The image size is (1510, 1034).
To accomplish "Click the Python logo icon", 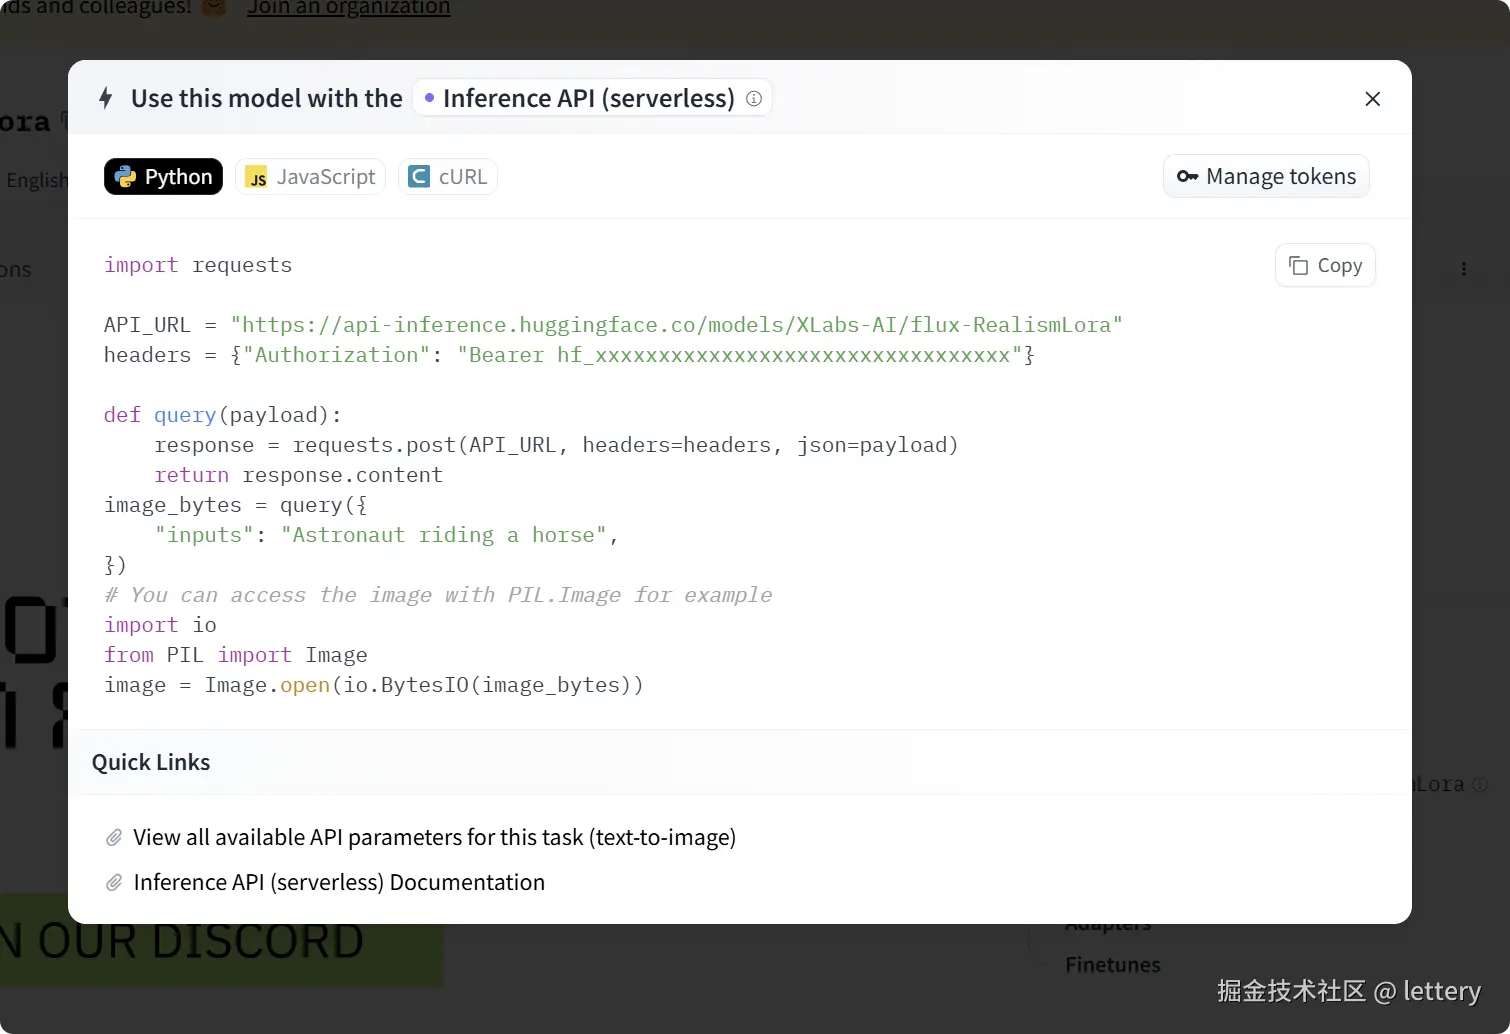I will (x=125, y=177).
